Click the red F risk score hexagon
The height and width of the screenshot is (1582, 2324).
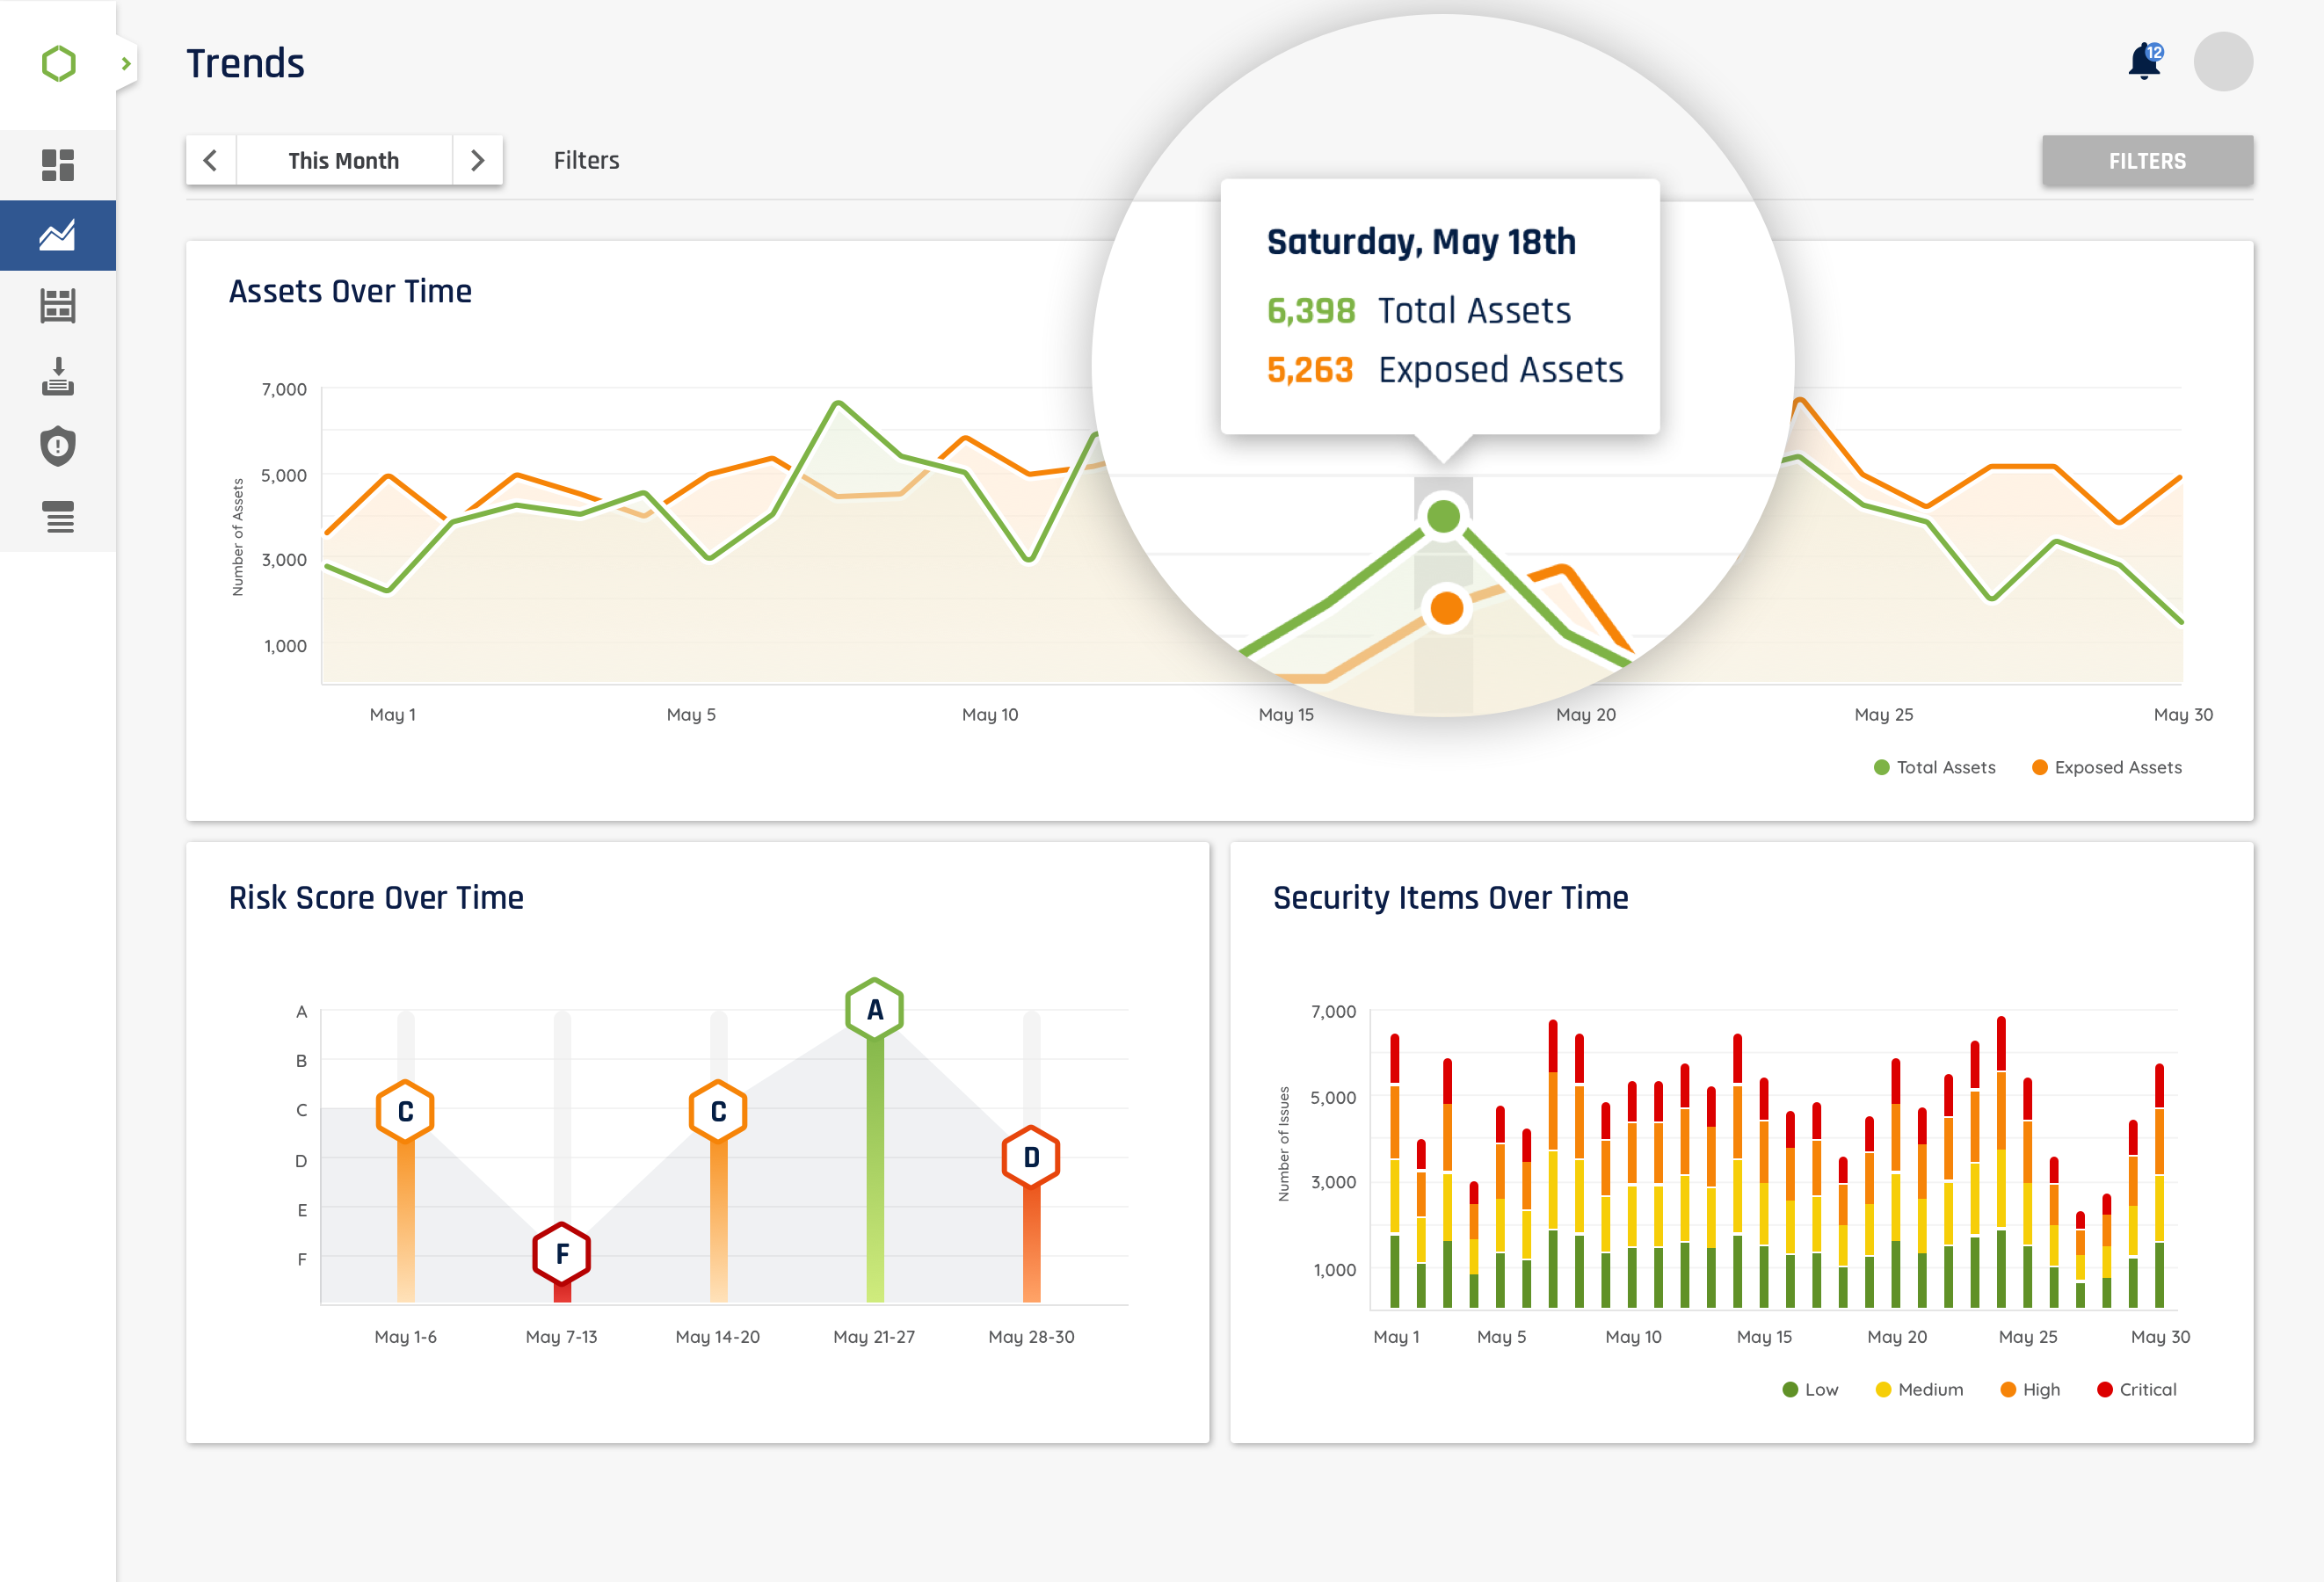pyautogui.click(x=561, y=1253)
